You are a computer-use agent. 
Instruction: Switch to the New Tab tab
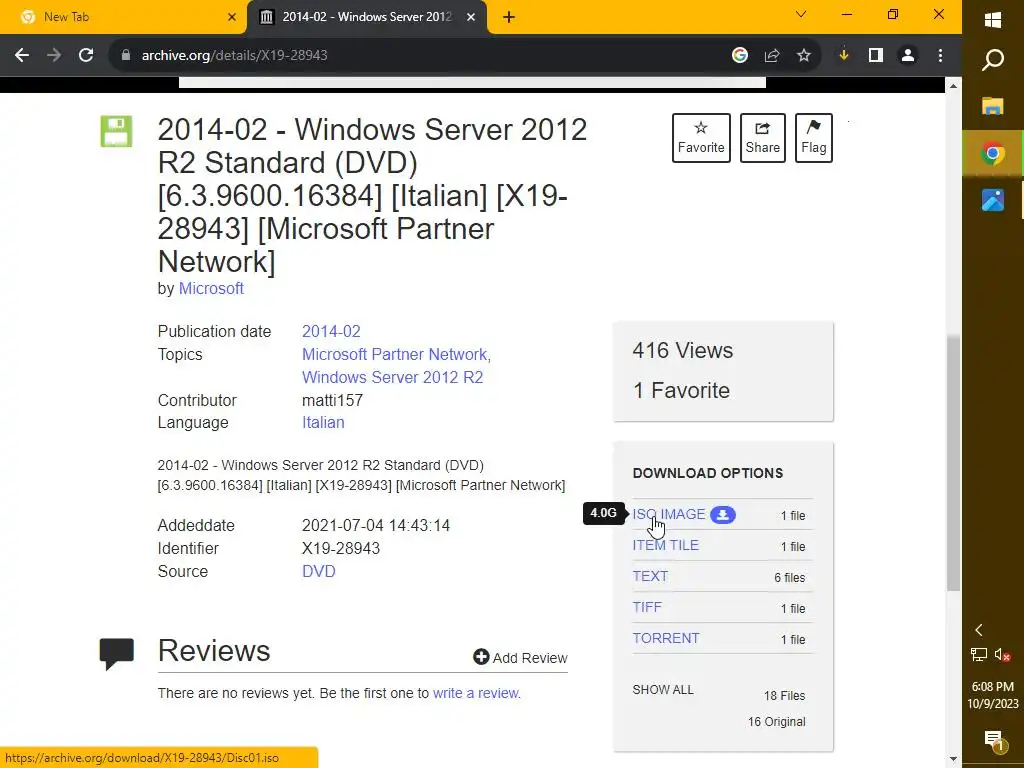tap(123, 17)
